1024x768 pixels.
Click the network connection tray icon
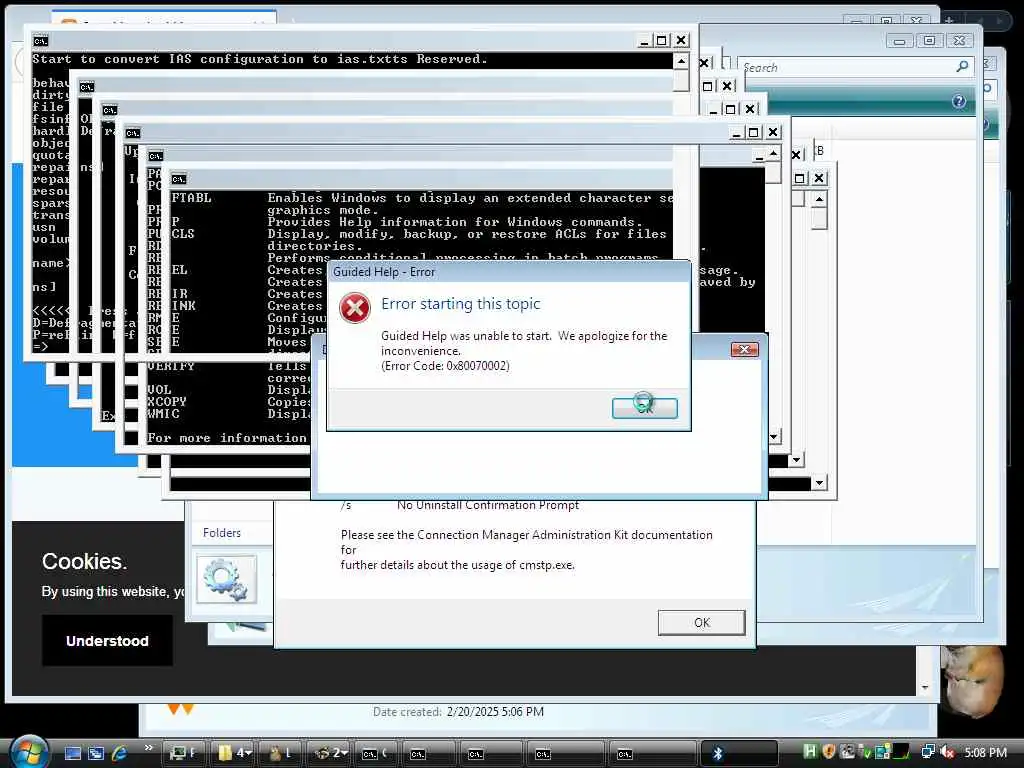(x=927, y=752)
